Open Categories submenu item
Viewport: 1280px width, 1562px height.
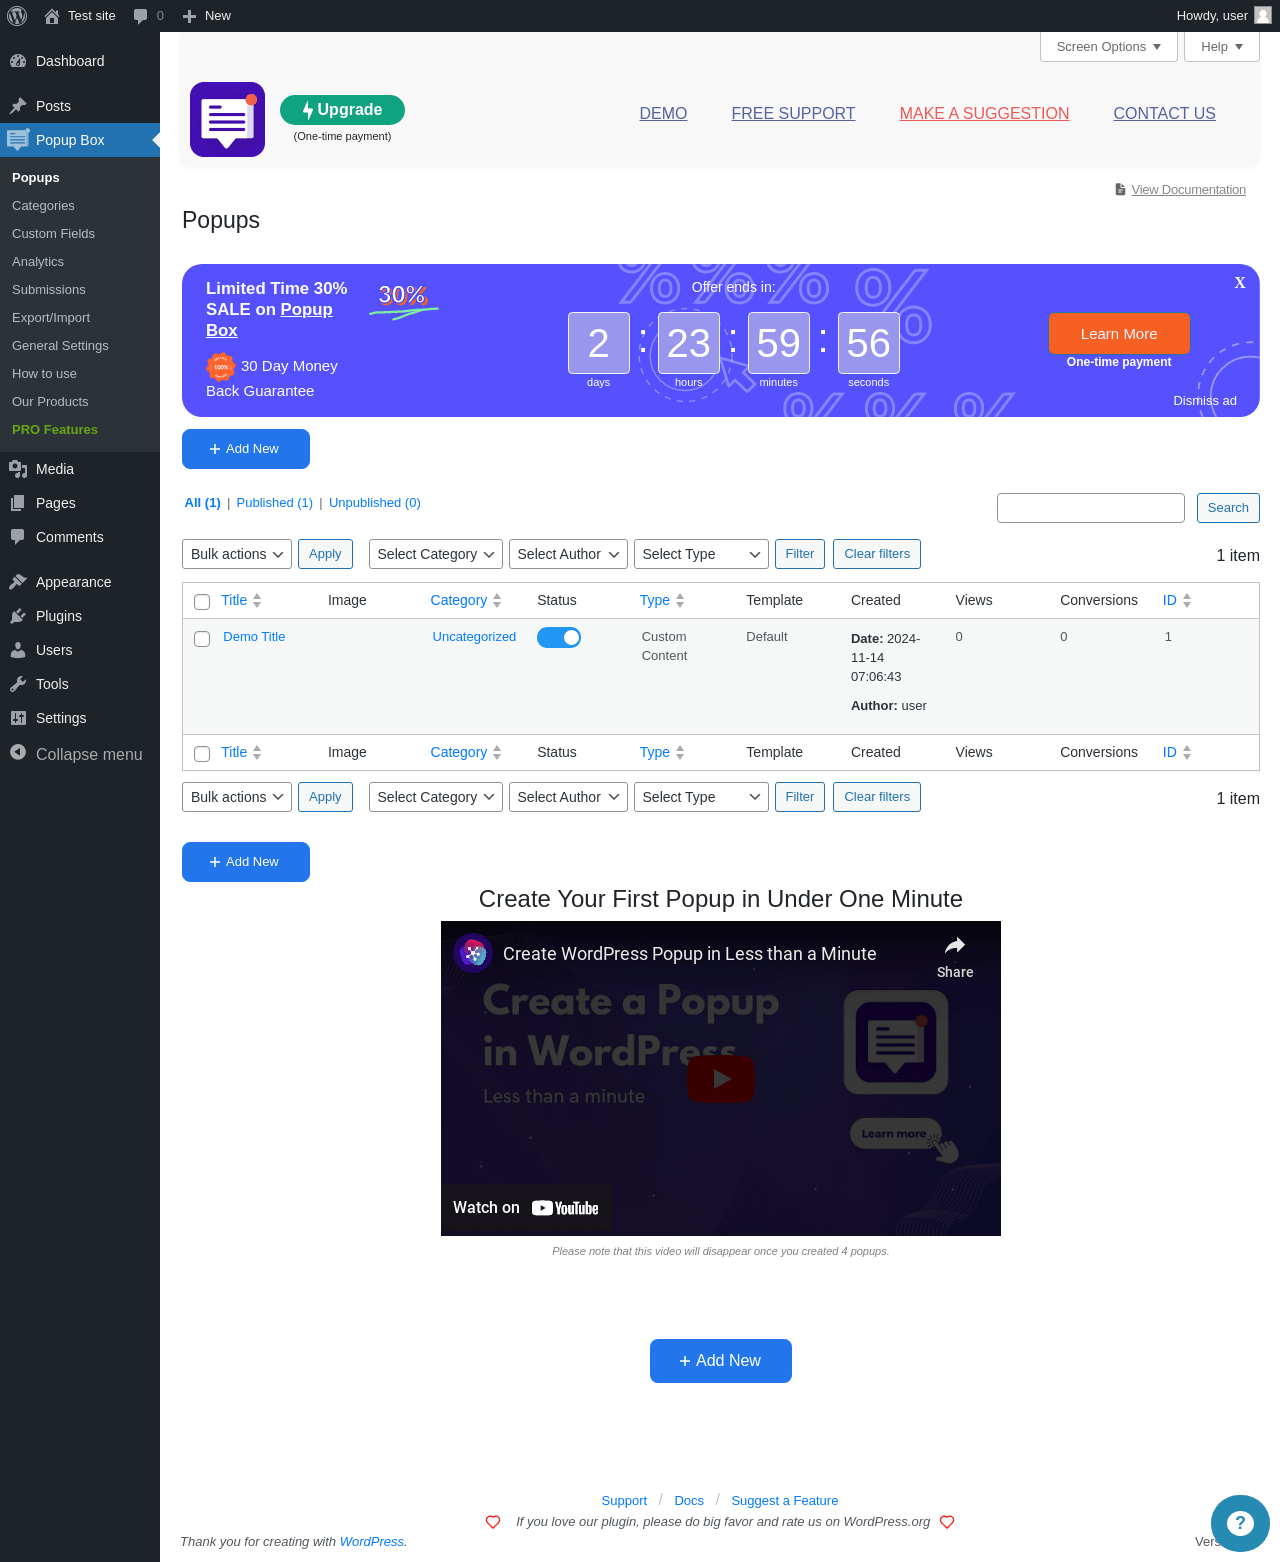coord(43,206)
